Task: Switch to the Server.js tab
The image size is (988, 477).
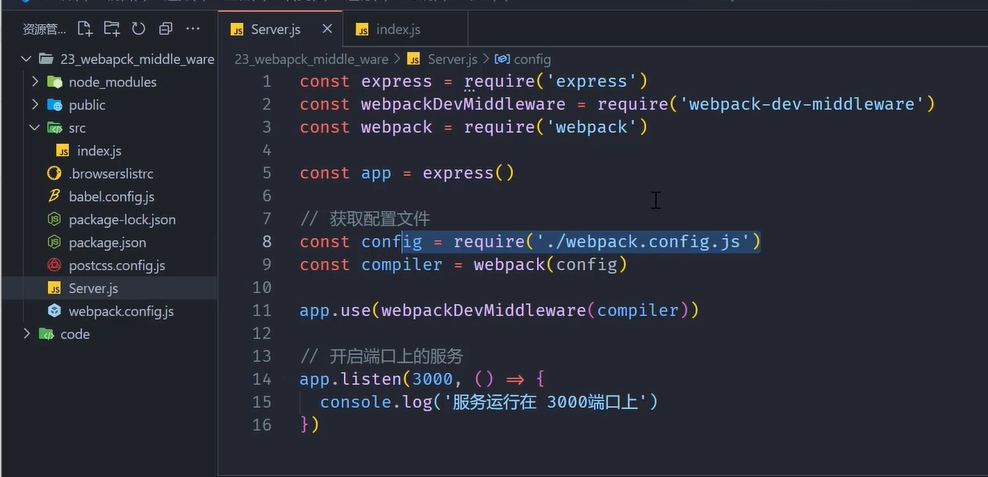Action: 280,29
